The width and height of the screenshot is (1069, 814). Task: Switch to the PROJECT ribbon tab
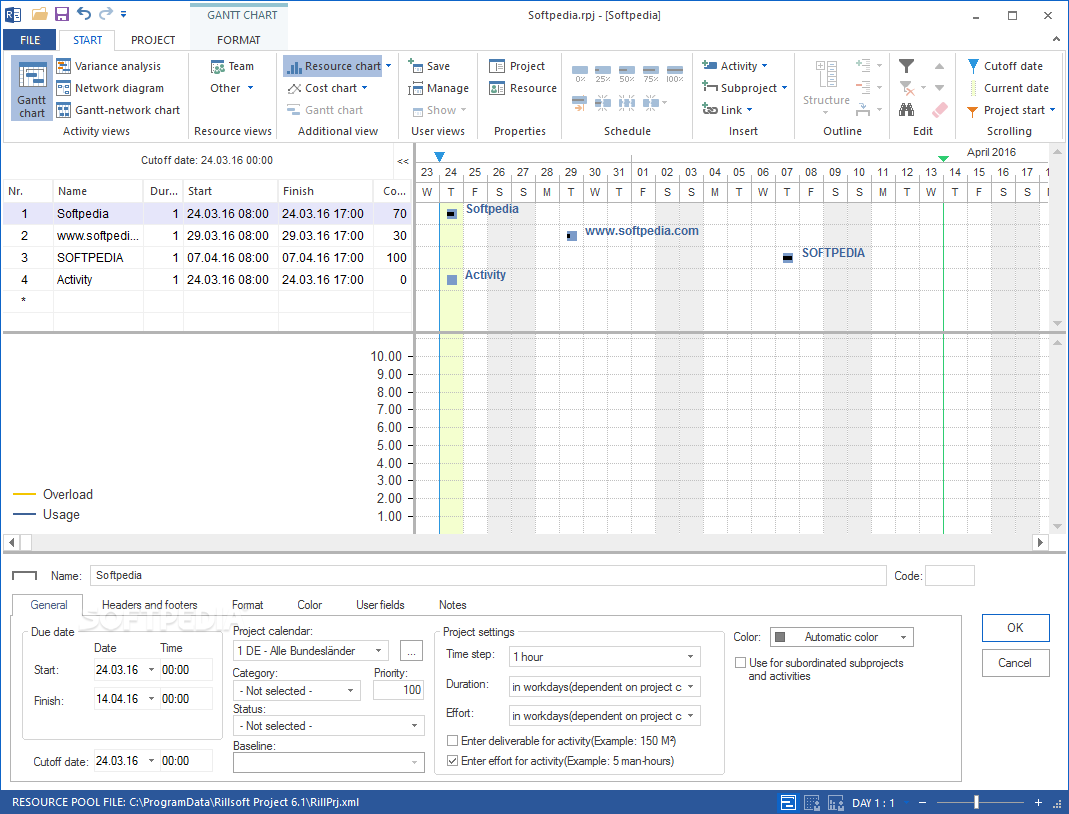(153, 40)
